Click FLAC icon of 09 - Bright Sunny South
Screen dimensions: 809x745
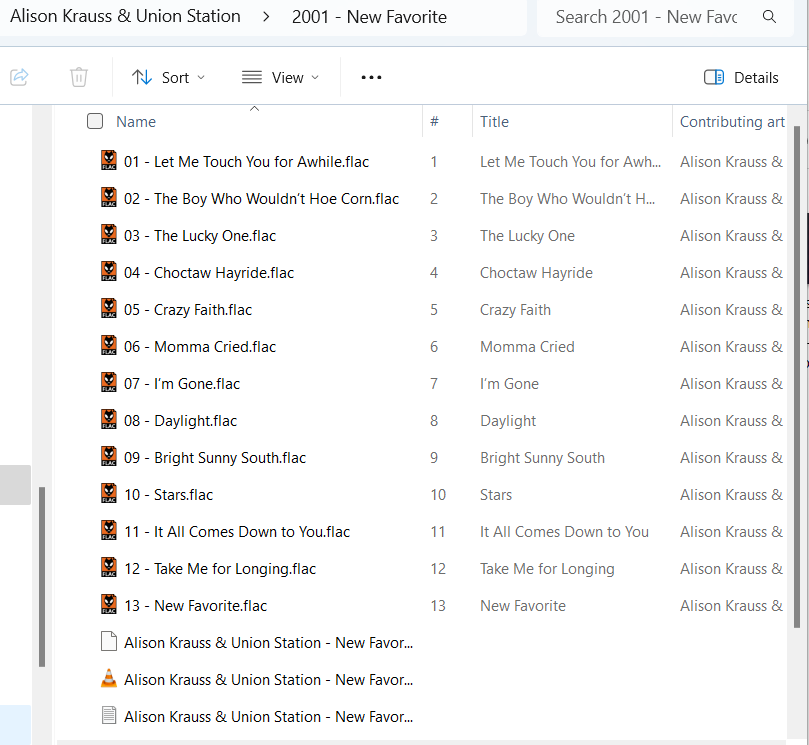(109, 457)
